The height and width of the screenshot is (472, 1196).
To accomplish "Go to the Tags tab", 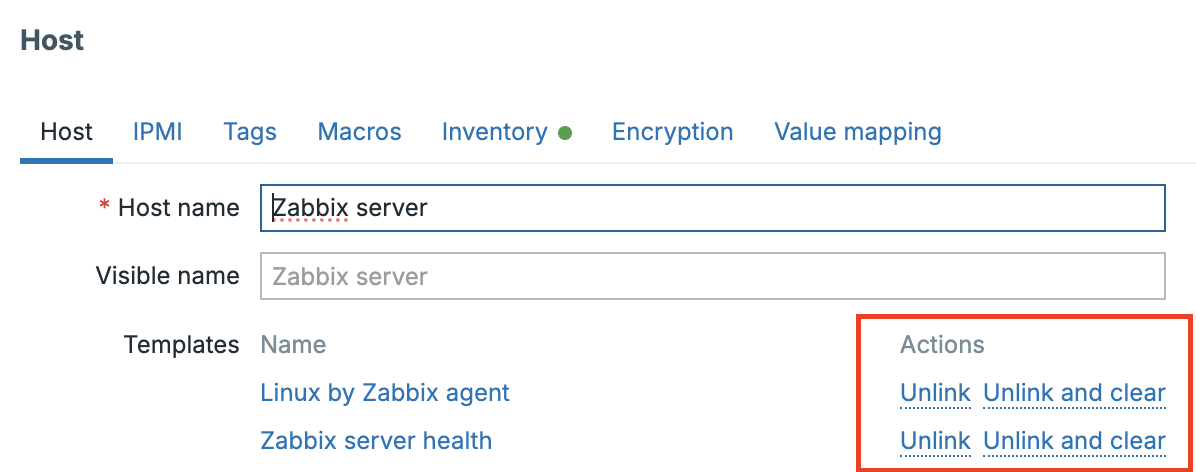I will 250,132.
